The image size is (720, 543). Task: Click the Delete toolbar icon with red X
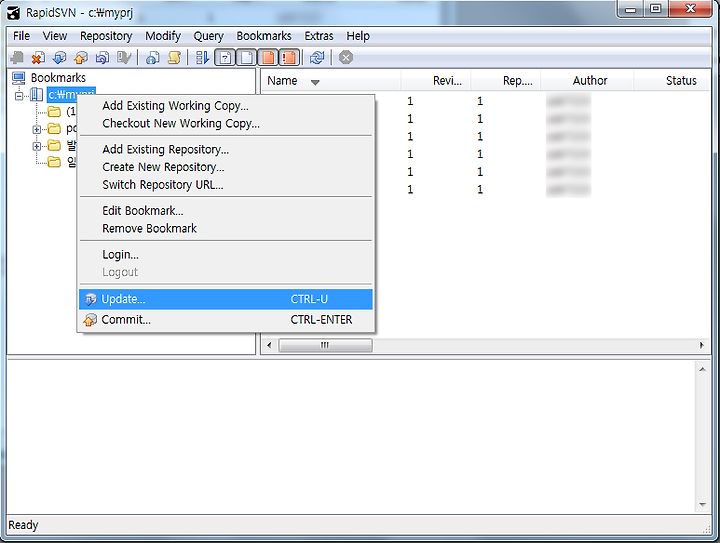tap(38, 58)
